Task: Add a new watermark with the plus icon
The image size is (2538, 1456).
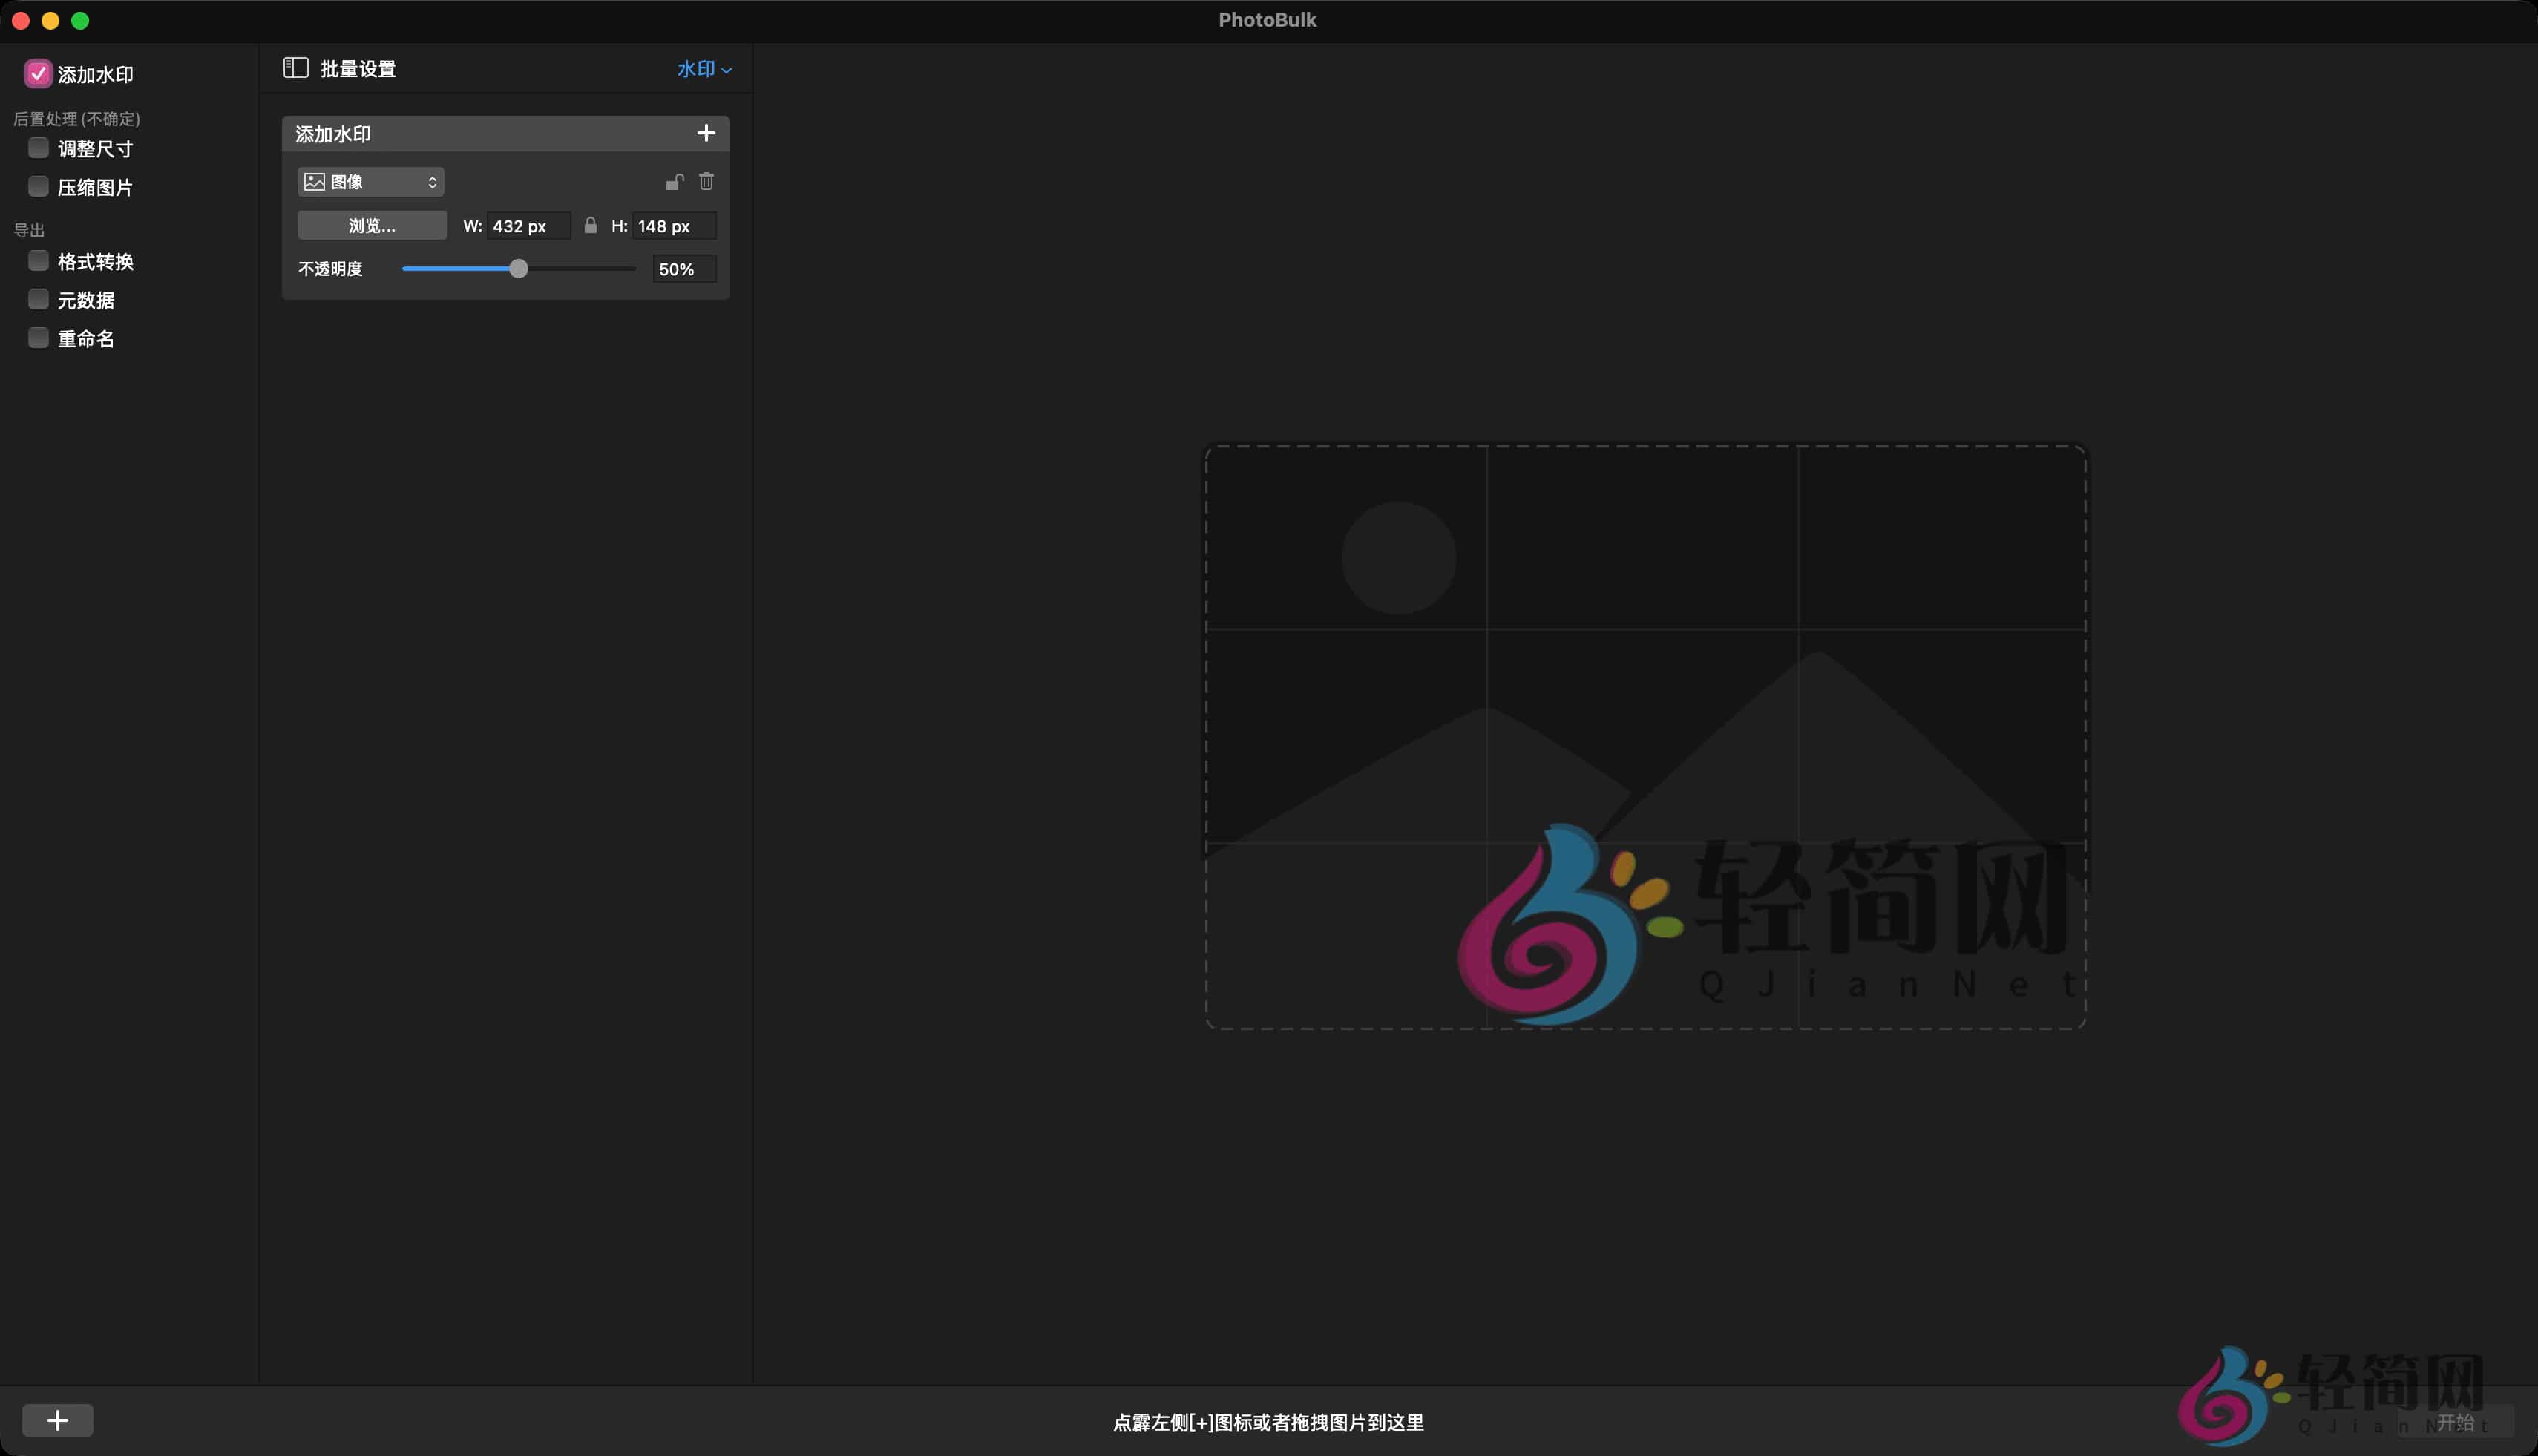Action: (706, 133)
